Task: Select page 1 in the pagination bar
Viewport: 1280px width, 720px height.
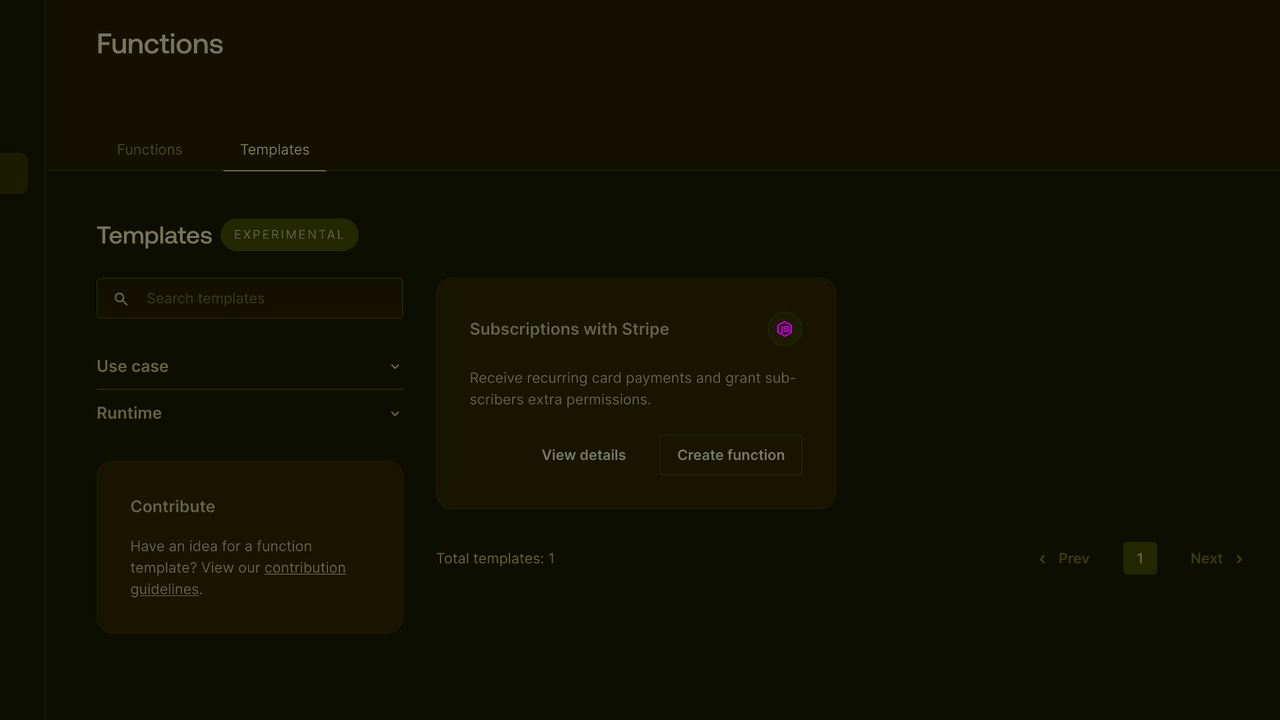Action: 1140,558
